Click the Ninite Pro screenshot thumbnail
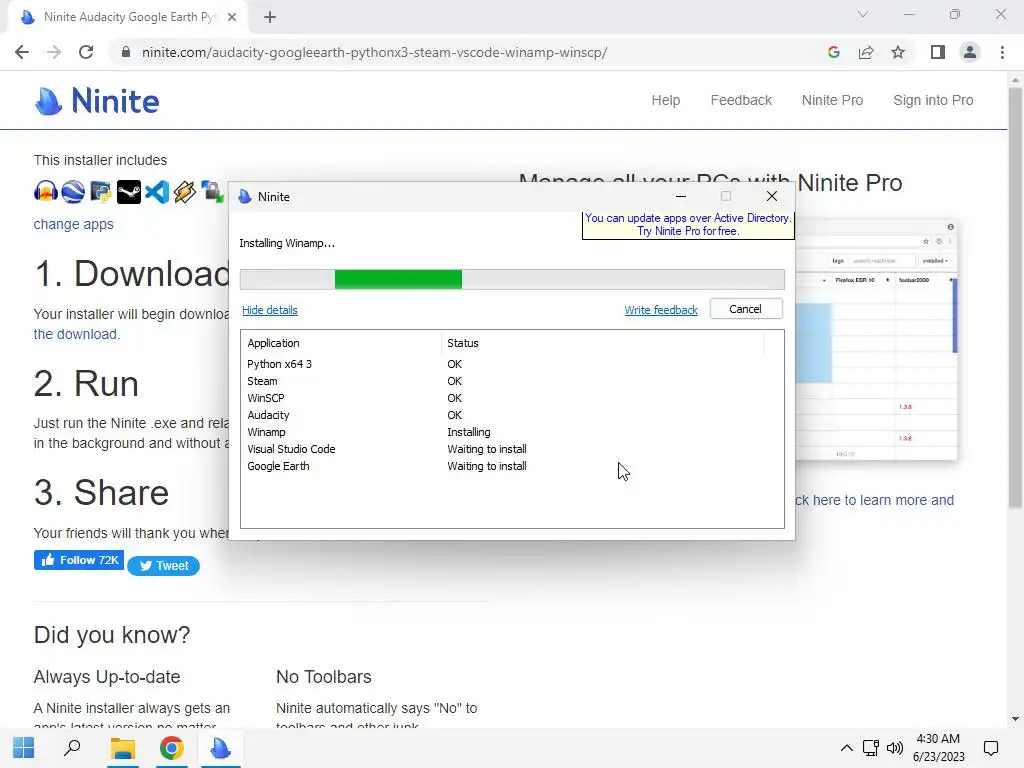 pyautogui.click(x=876, y=340)
